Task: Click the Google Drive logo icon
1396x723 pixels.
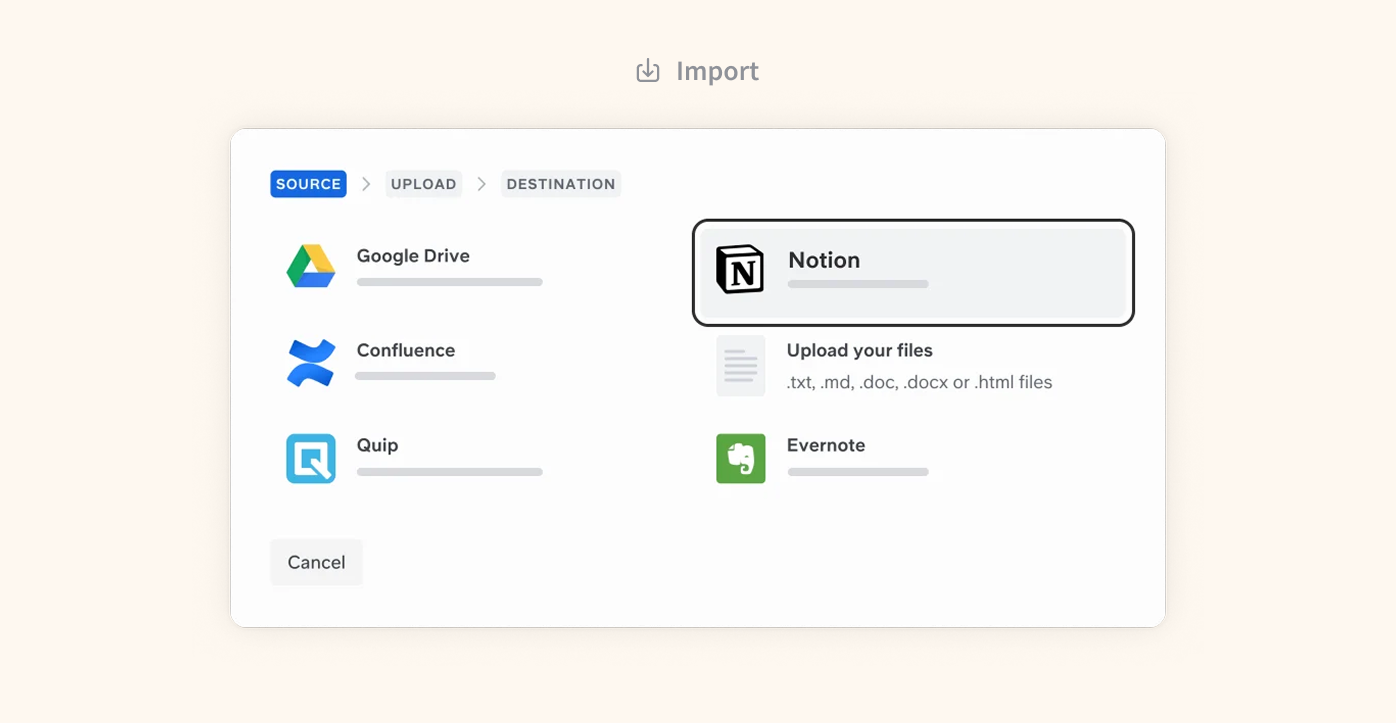Action: pyautogui.click(x=311, y=266)
